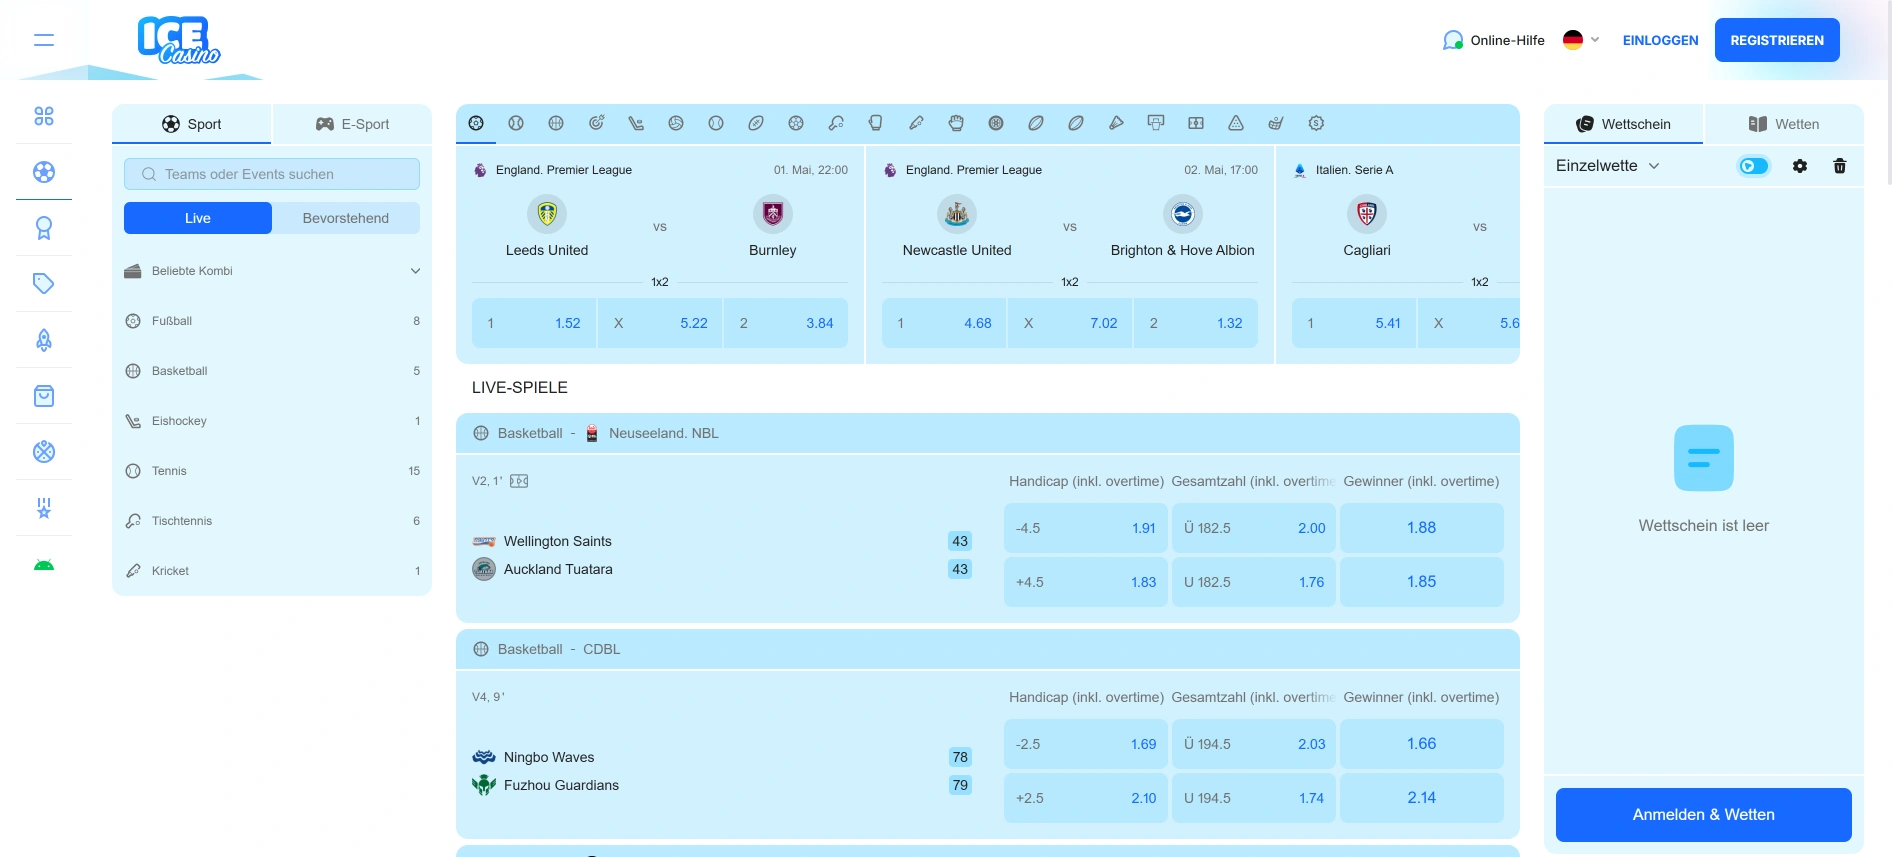Select the soccer ball sports icon in sidebar
The width and height of the screenshot is (1892, 857).
44,172
